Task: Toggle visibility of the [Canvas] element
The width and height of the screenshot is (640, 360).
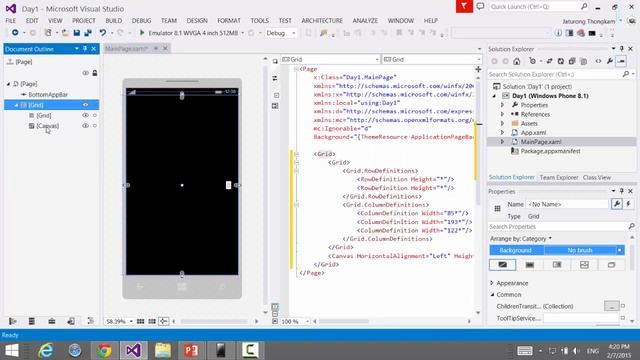Action: tap(85, 126)
